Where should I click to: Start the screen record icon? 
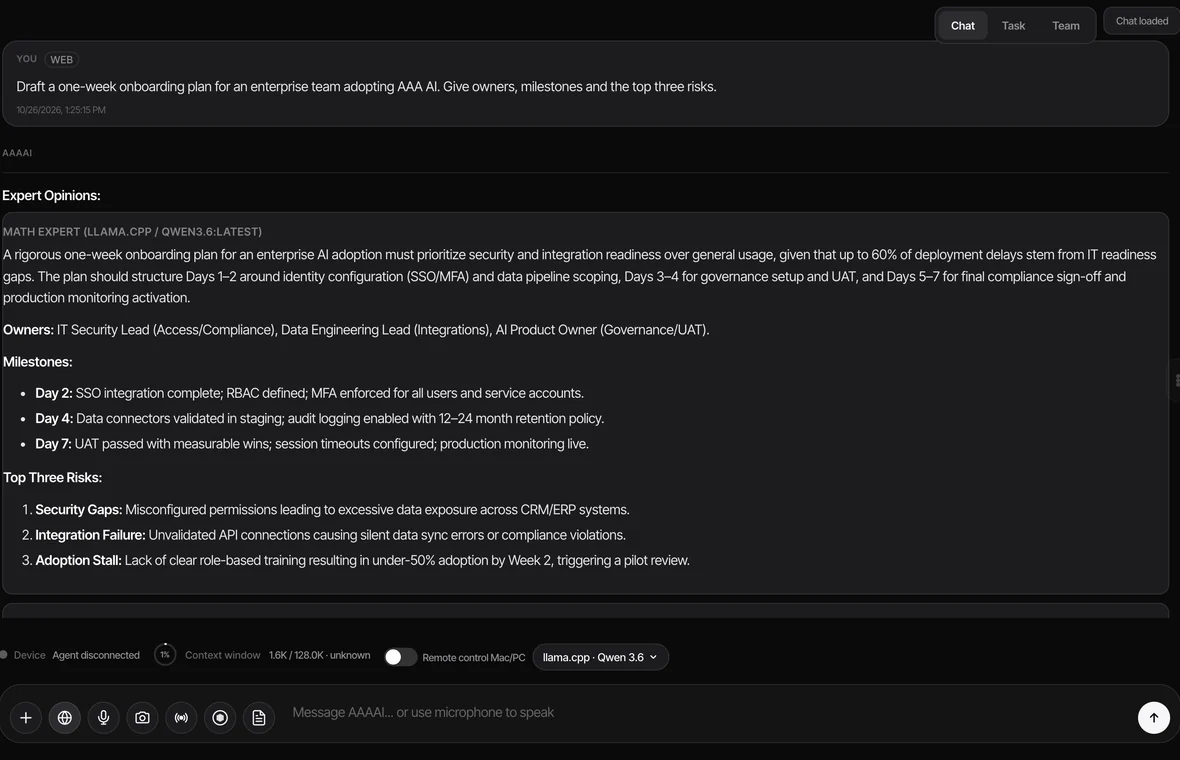pyautogui.click(x=220, y=718)
